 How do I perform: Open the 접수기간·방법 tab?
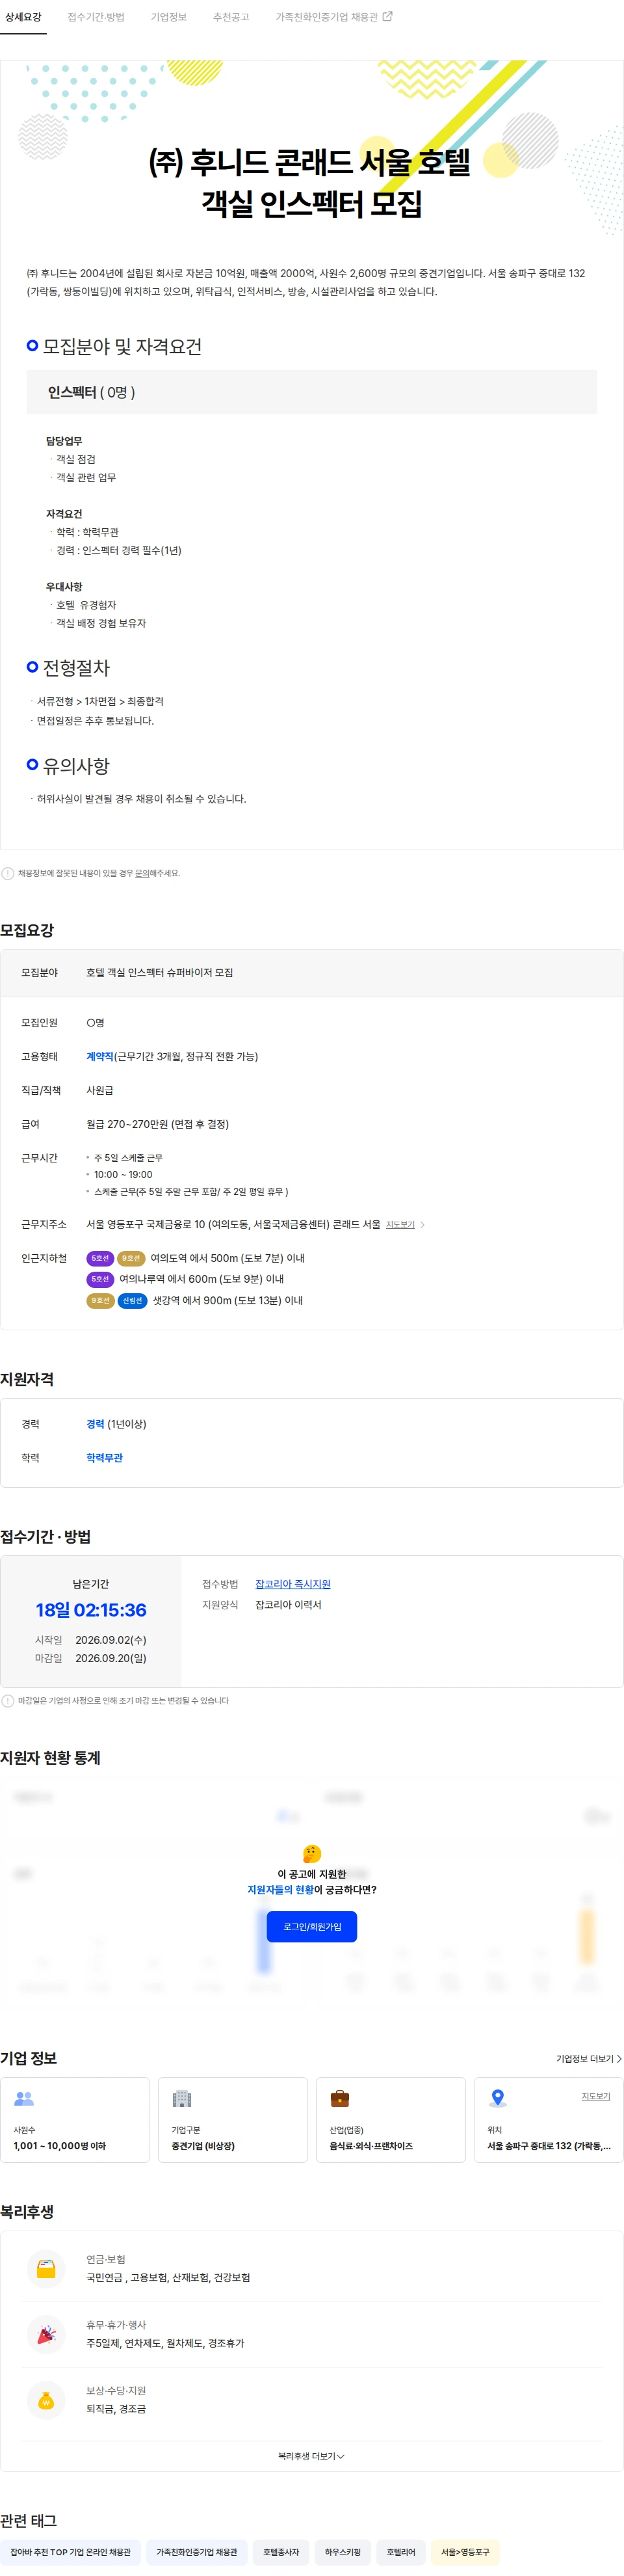point(96,17)
